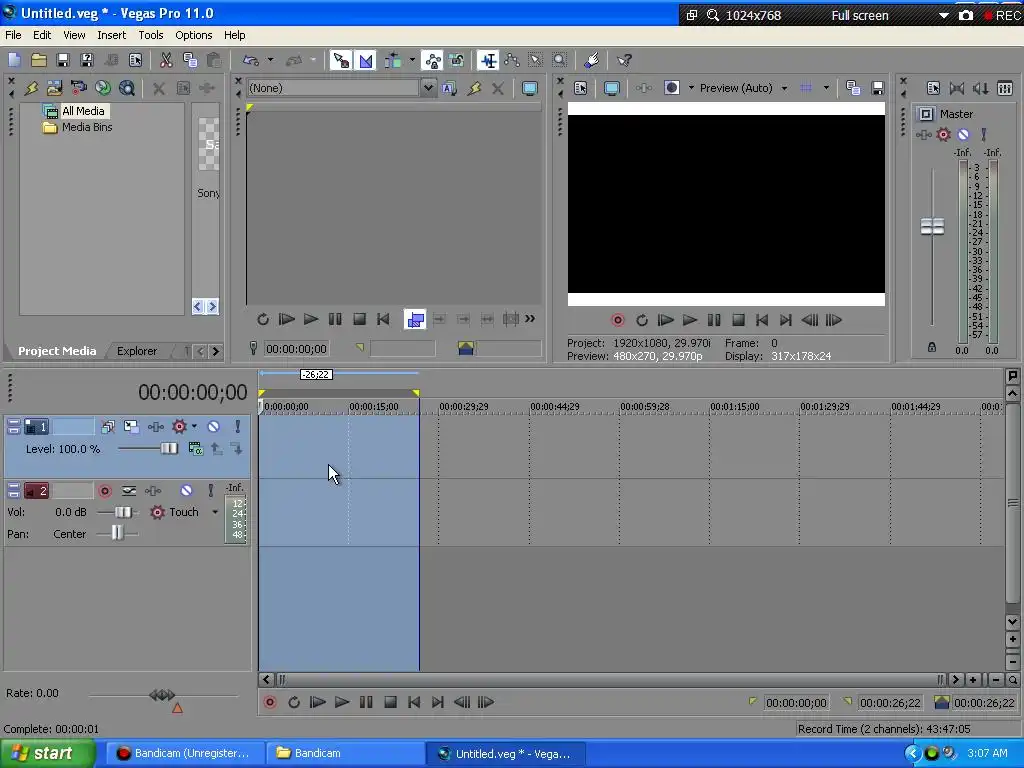
Task: Click Import Media icon in Project Media
Action: [x=54, y=88]
